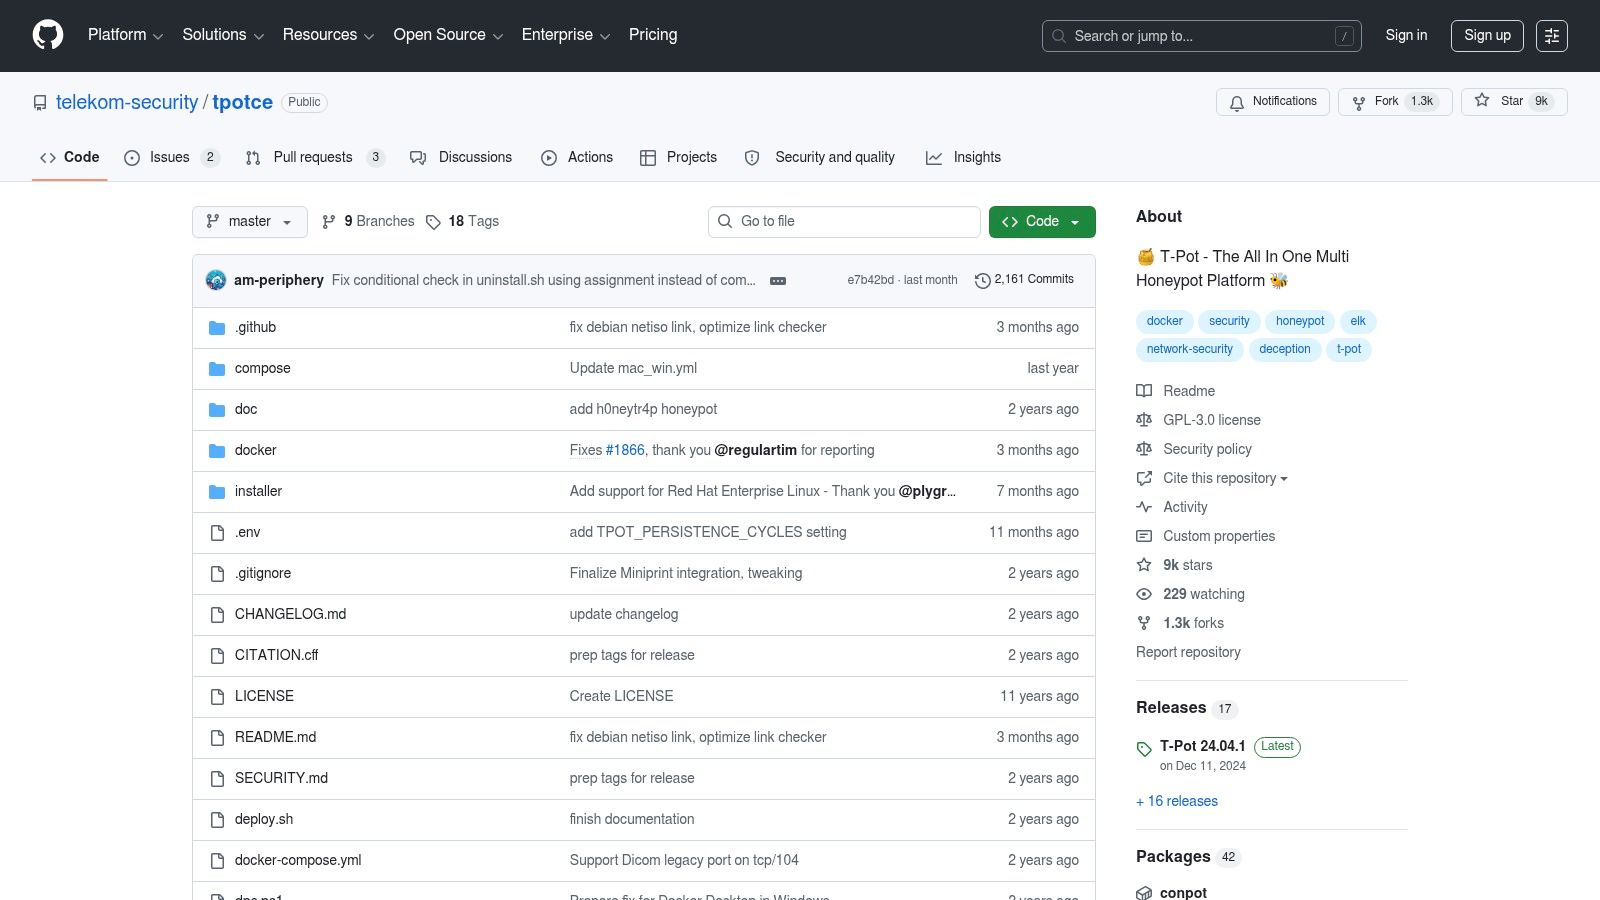Image resolution: width=1600 pixels, height=900 pixels.
Task: Click the tag icon beside 18 Tags
Action: point(433,222)
